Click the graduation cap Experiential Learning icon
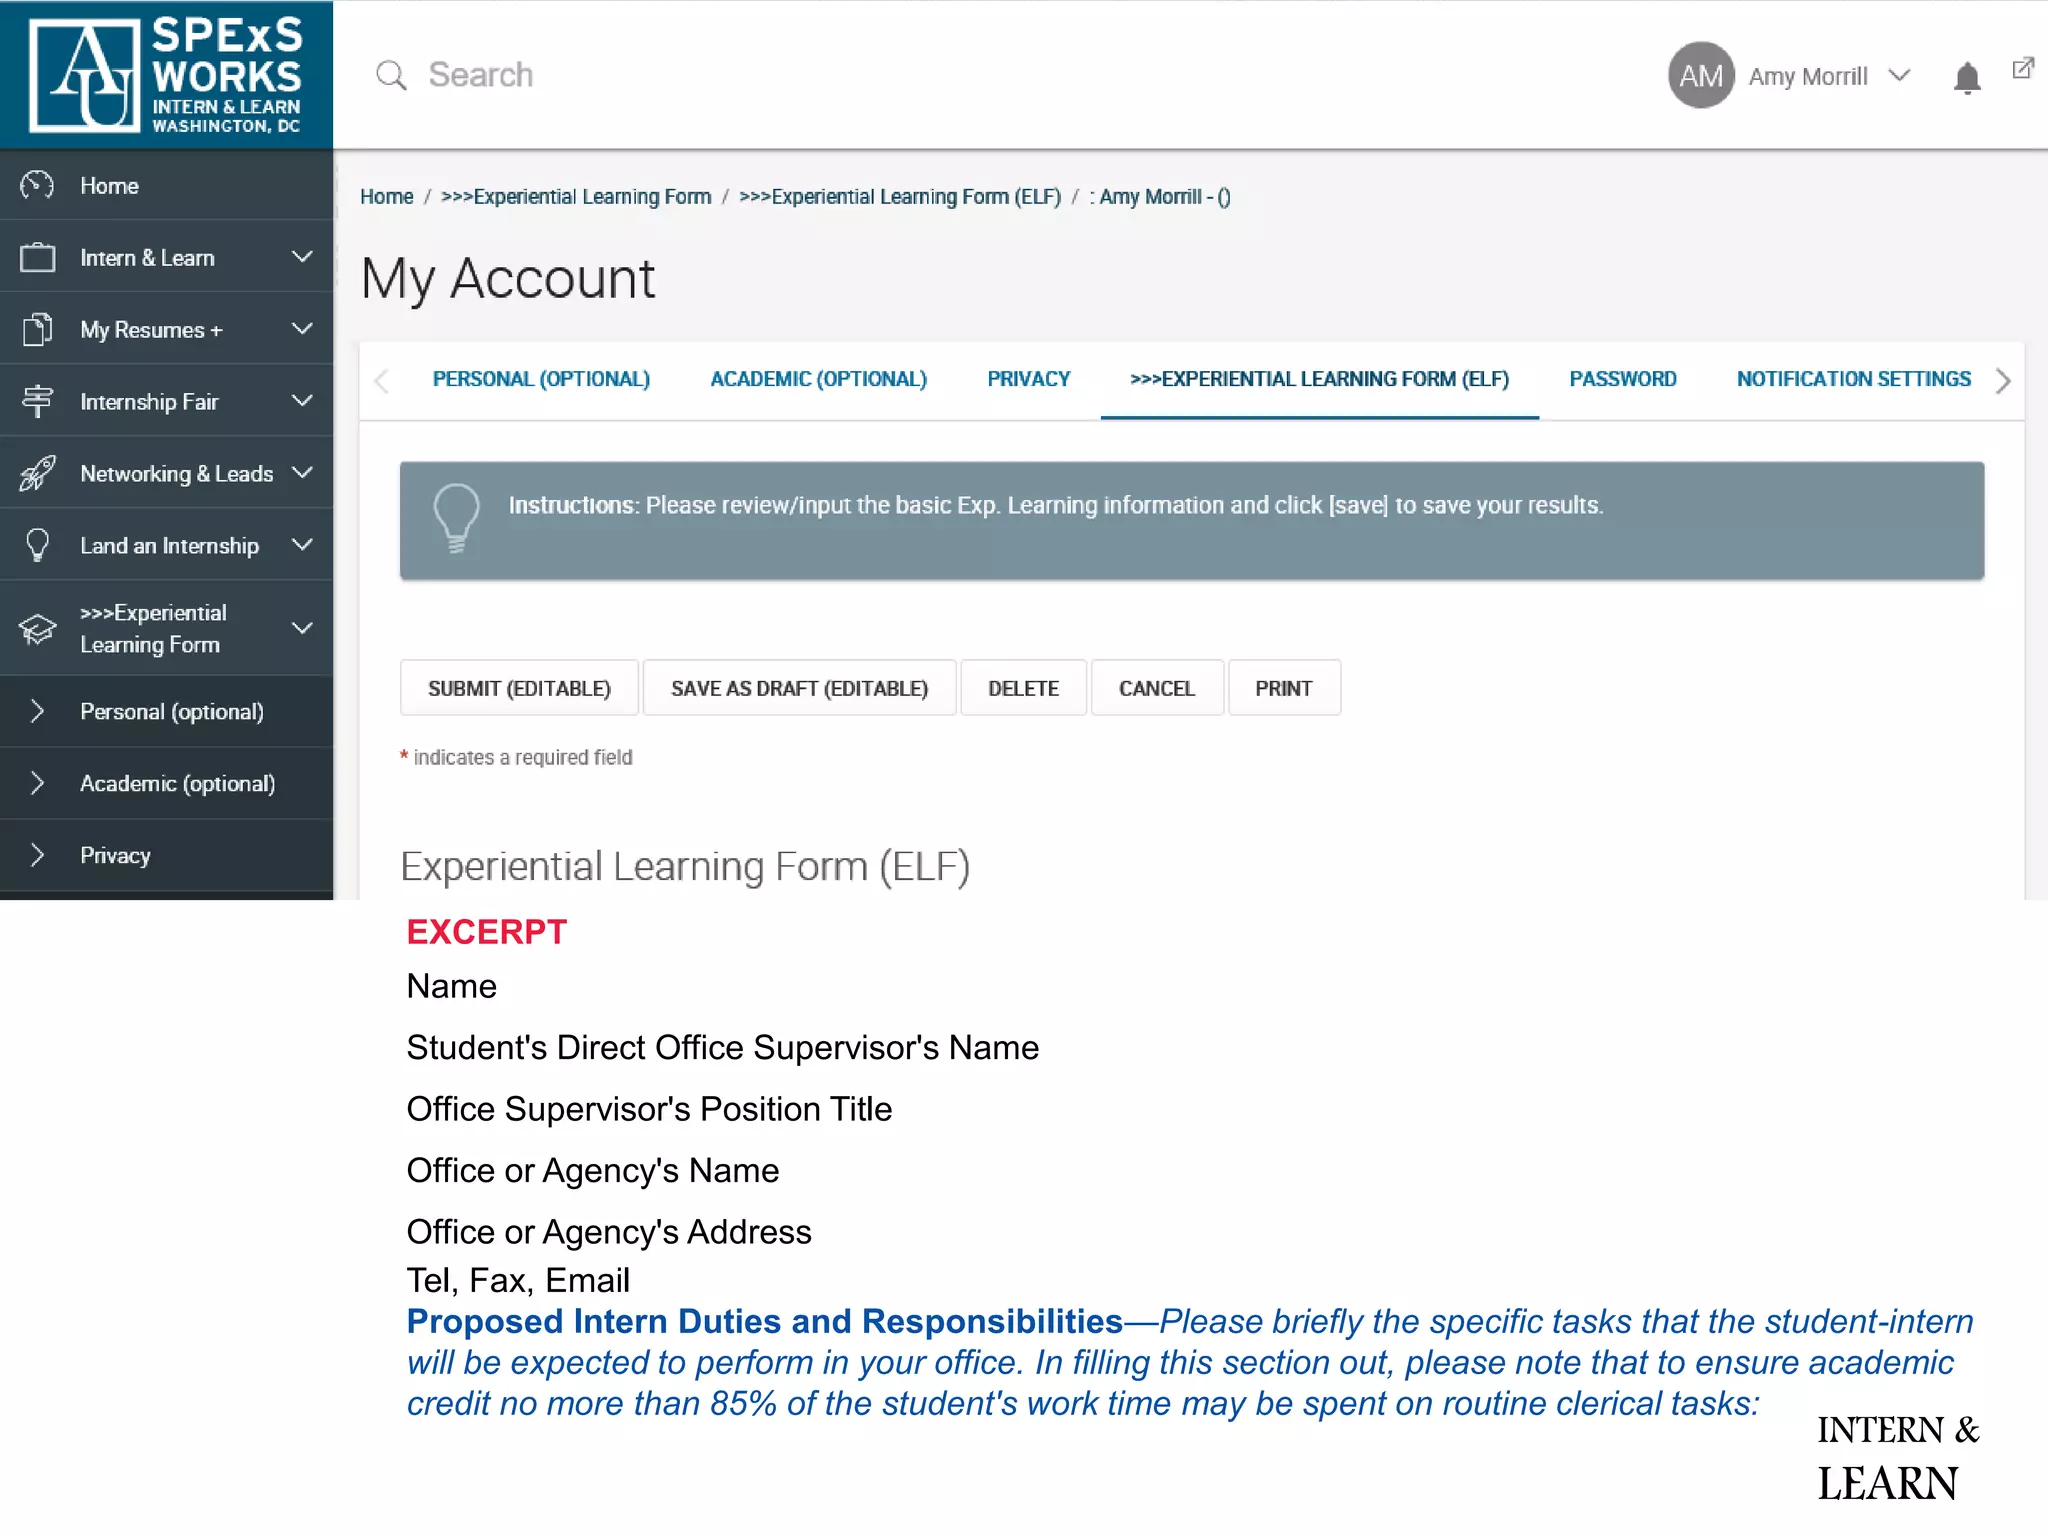The image size is (2048, 1536). 37,629
